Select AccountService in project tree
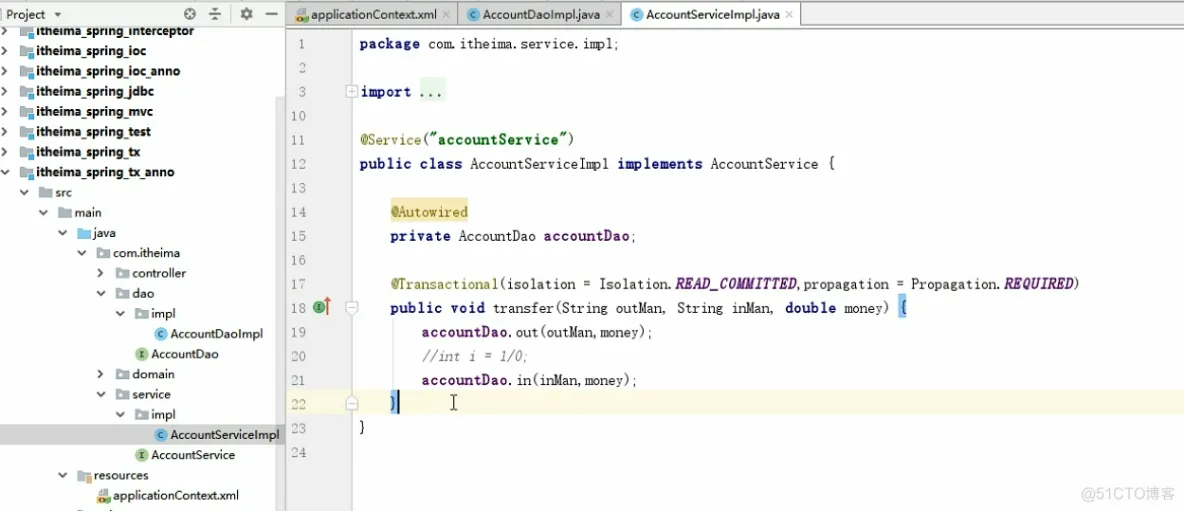 [x=193, y=455]
